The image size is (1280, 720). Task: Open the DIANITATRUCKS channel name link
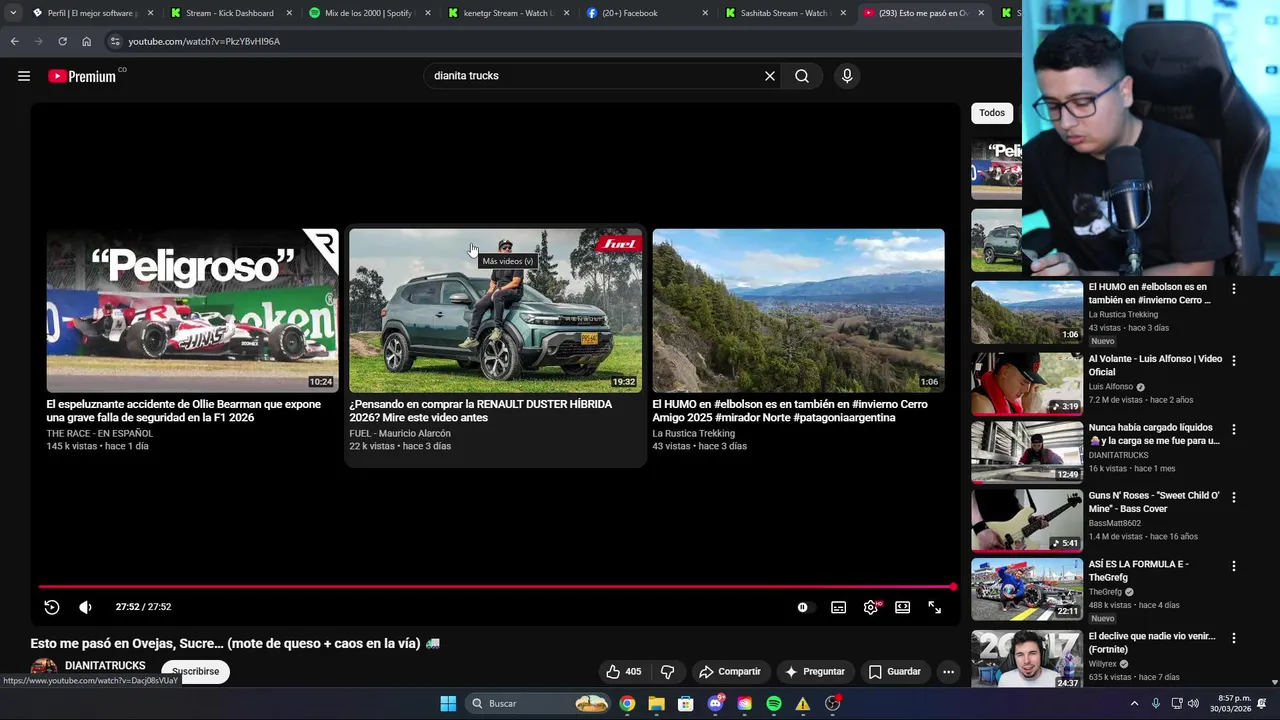105,665
